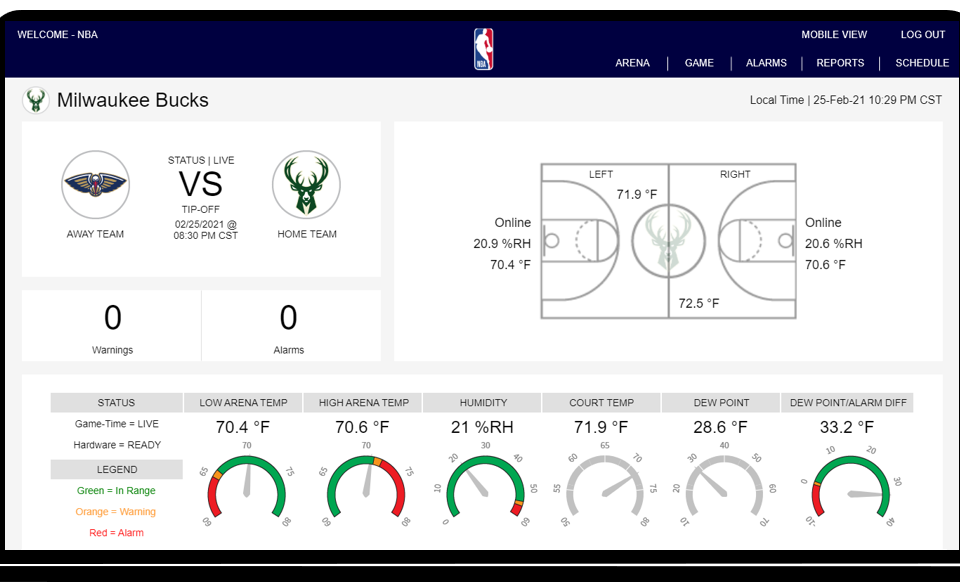Select the Dew Point gauge

pyautogui.click(x=724, y=487)
